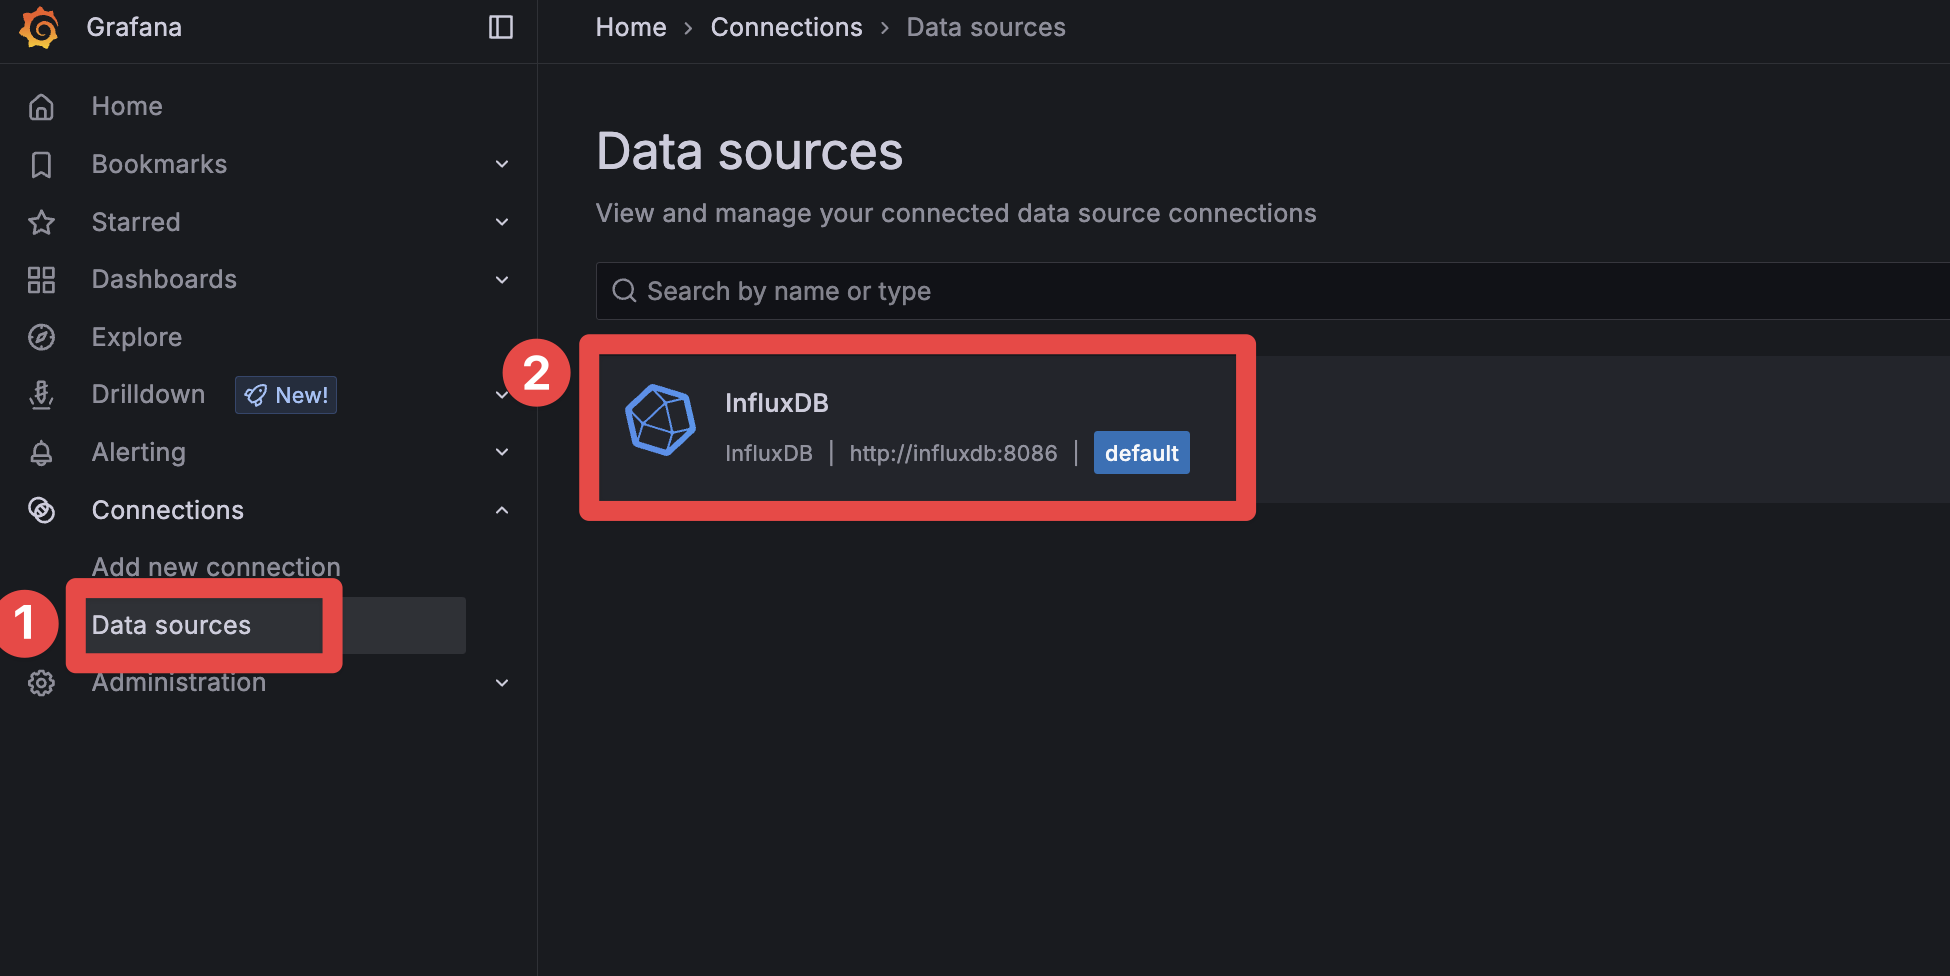This screenshot has width=1950, height=976.
Task: Expand the Bookmarks section chevron
Action: (502, 164)
